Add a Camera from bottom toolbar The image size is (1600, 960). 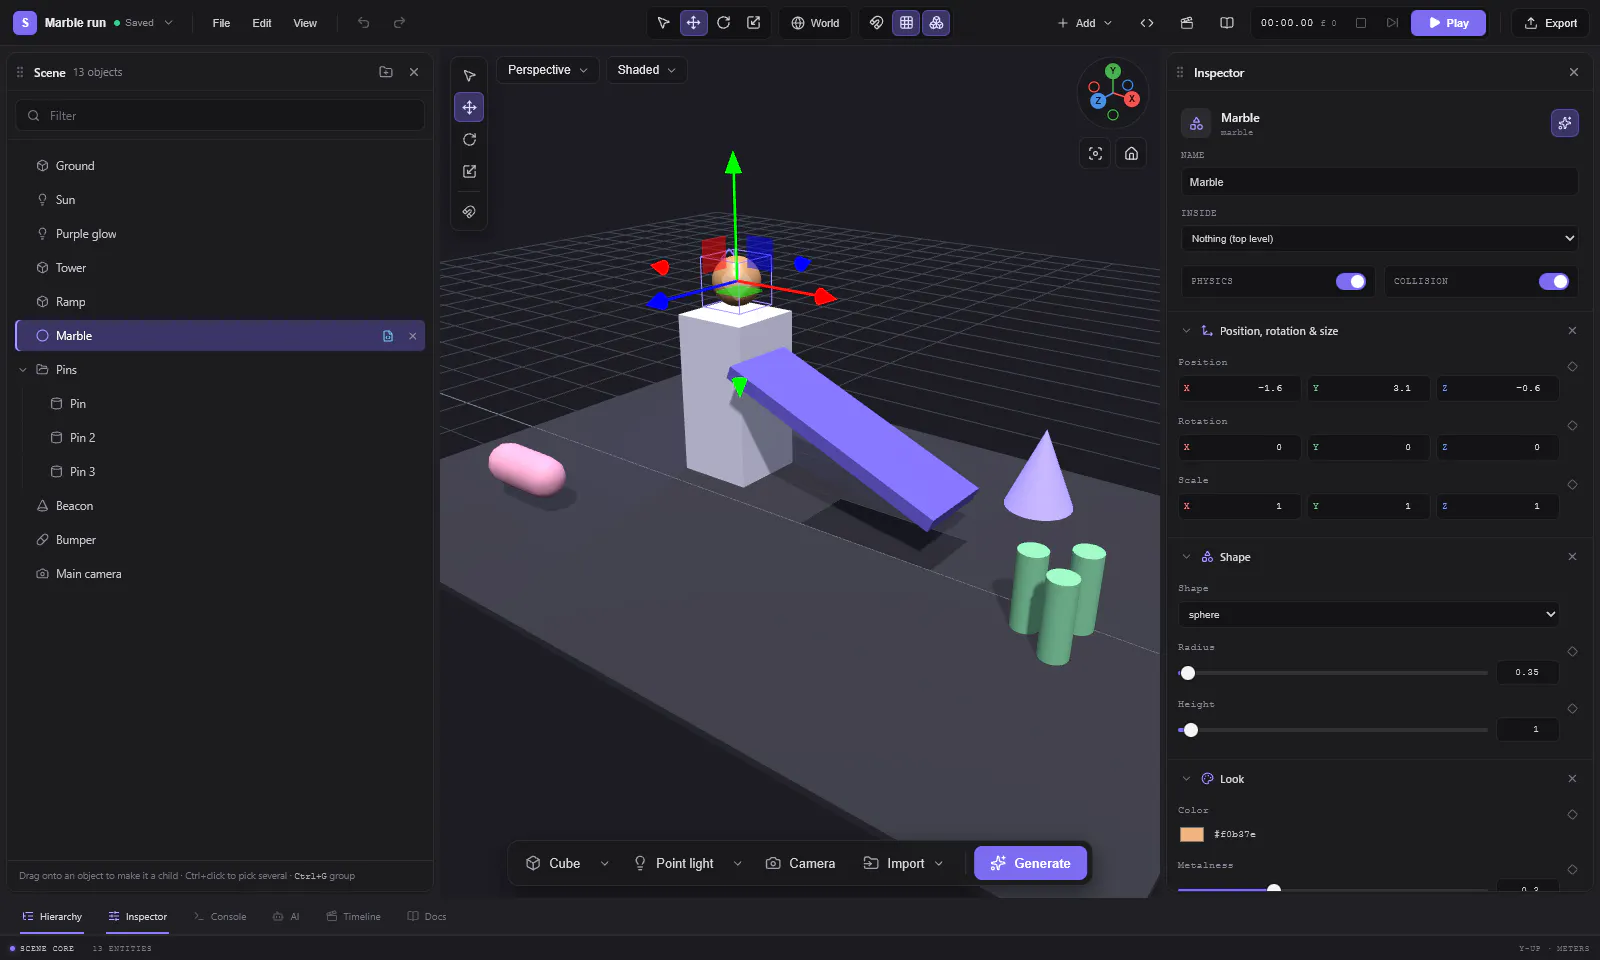800,864
